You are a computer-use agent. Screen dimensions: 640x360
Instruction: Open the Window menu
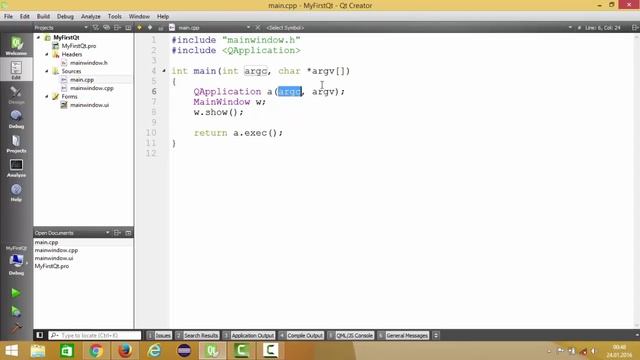point(139,16)
